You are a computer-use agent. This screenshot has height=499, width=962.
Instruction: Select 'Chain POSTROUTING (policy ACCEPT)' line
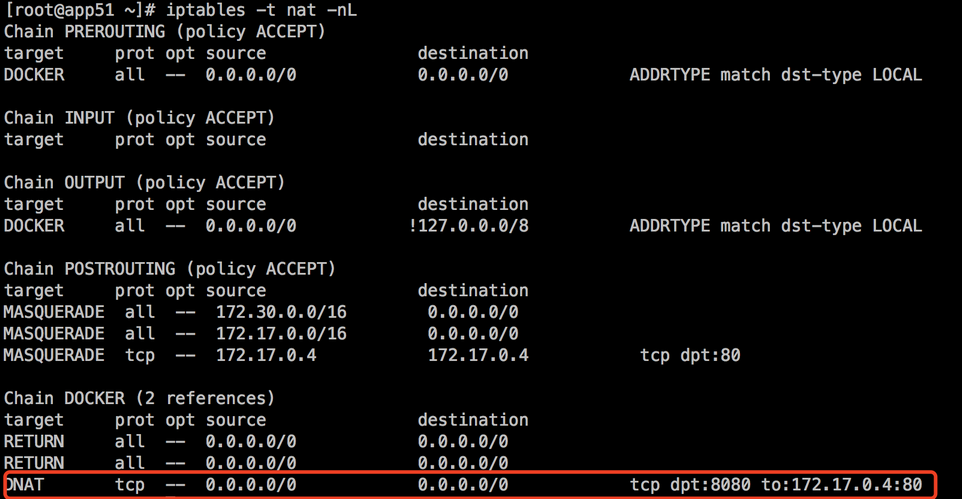tap(170, 269)
